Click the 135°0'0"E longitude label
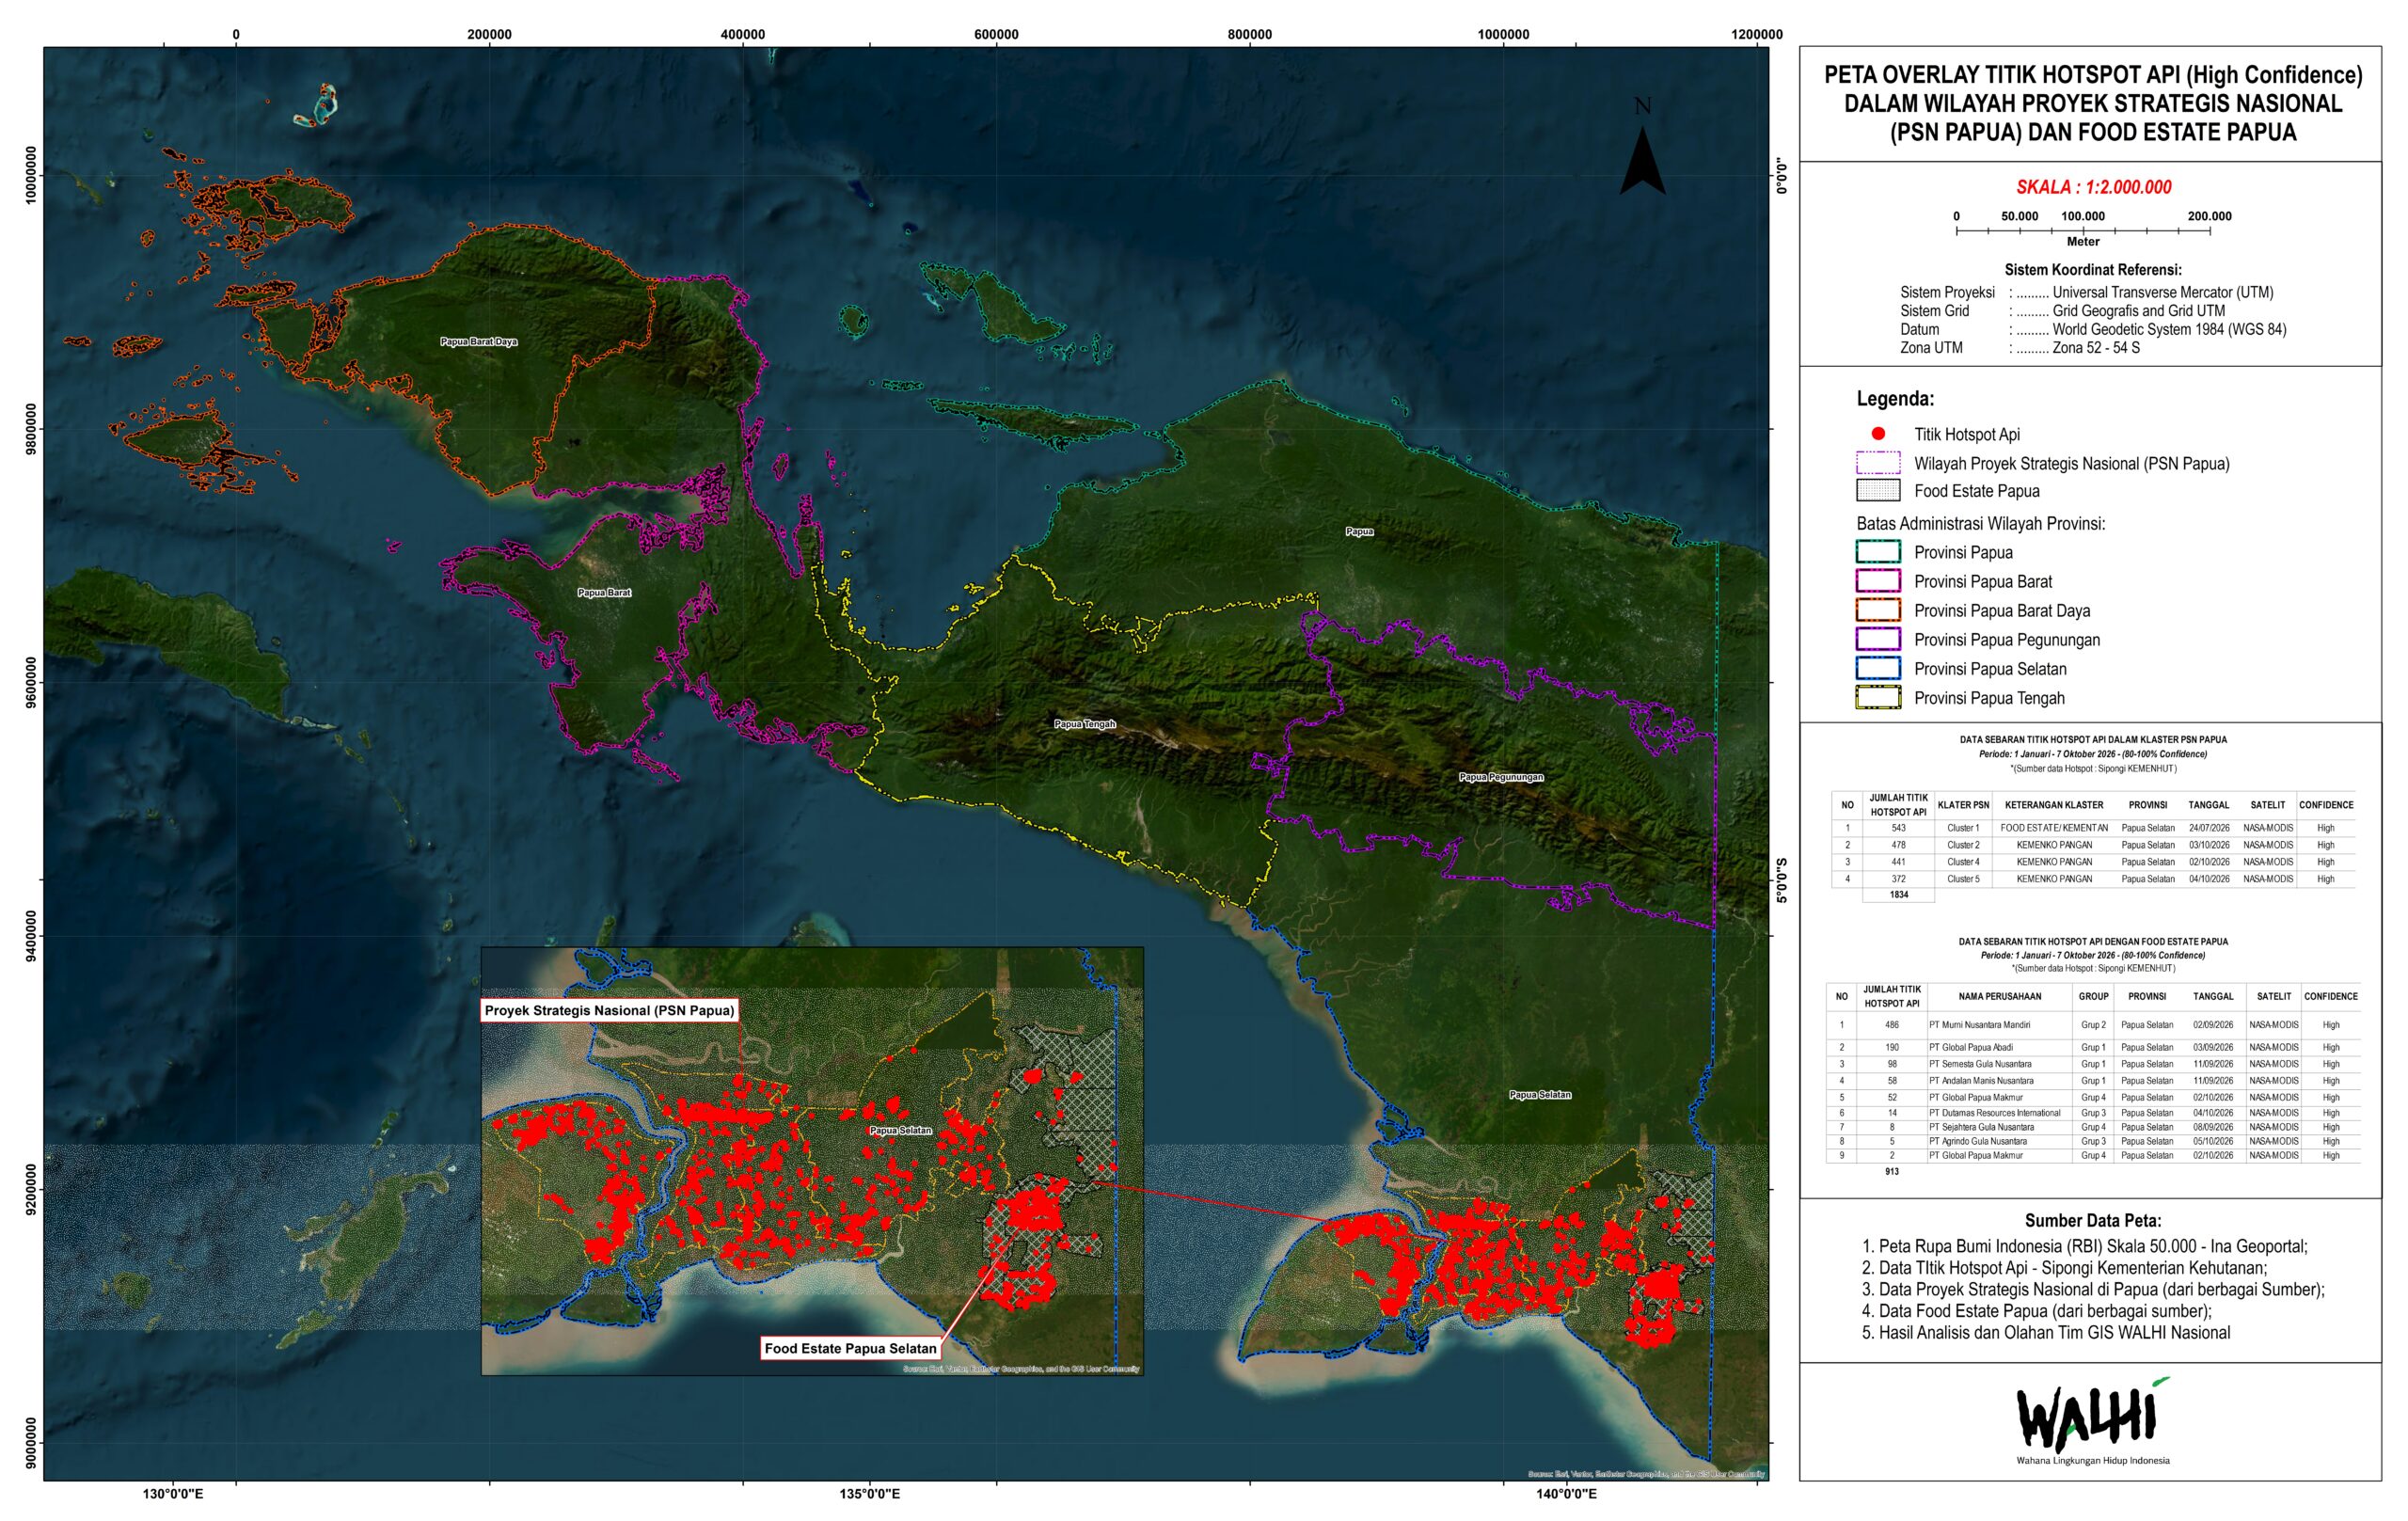 [868, 1494]
